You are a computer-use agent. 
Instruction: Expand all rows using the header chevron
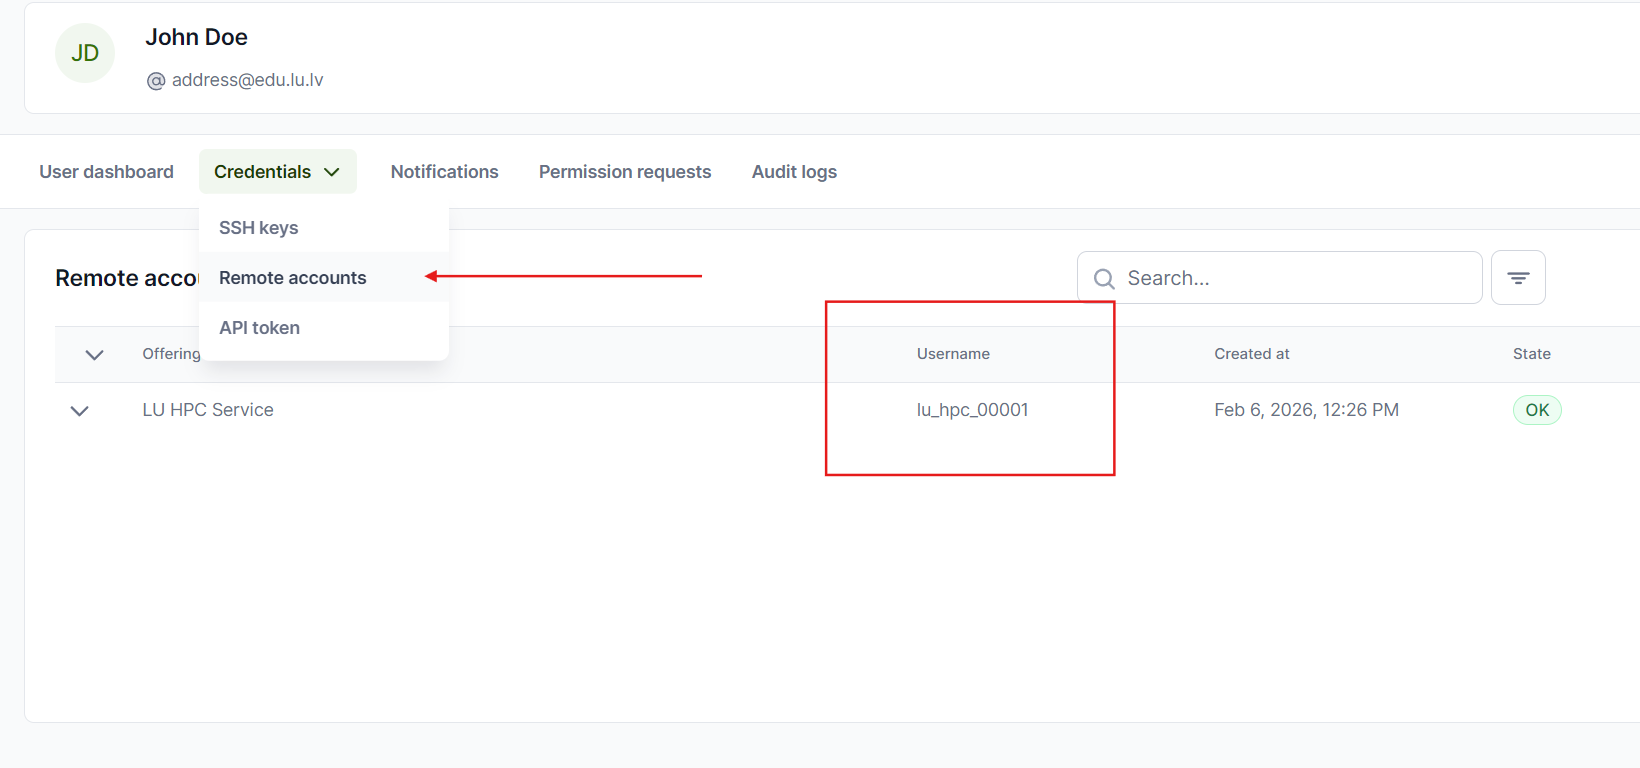(x=95, y=355)
